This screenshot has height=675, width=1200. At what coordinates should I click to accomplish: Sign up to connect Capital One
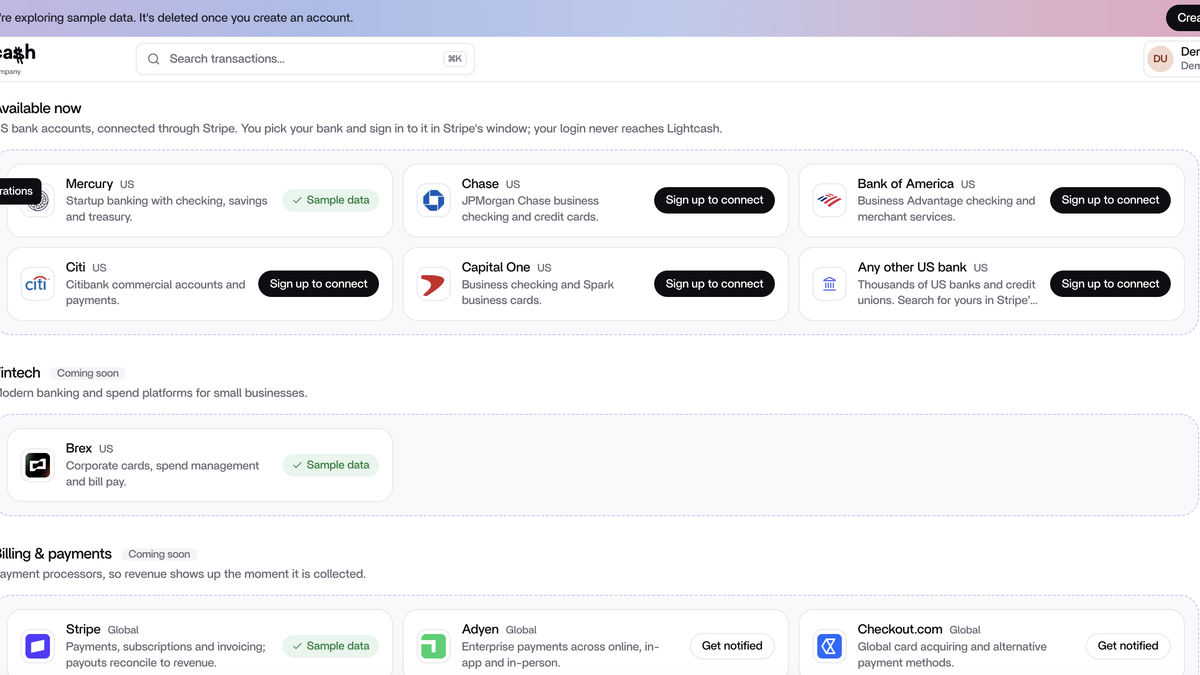(714, 284)
